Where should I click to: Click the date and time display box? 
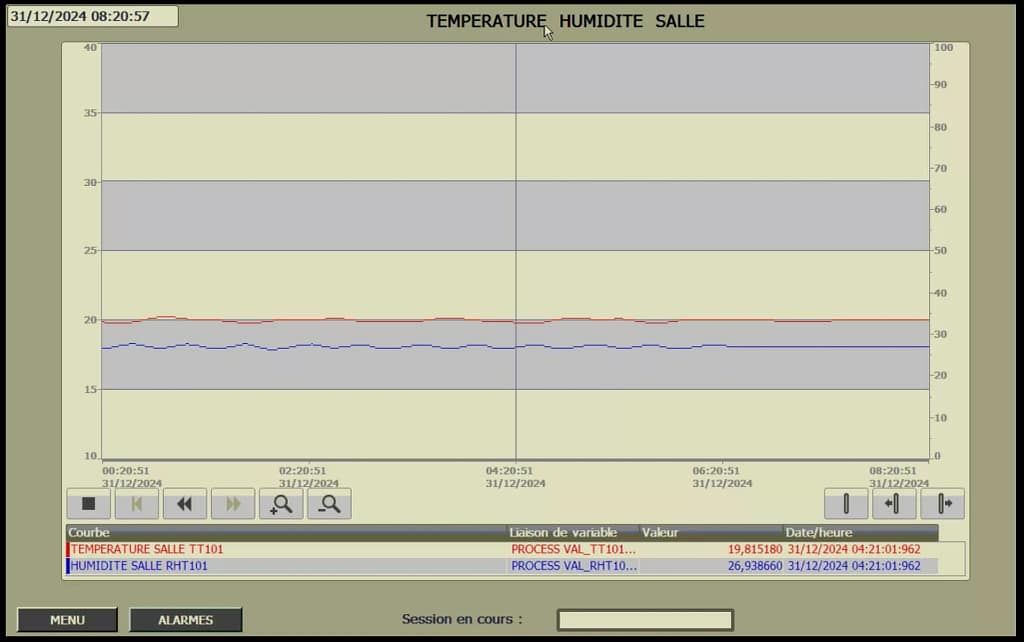click(93, 16)
